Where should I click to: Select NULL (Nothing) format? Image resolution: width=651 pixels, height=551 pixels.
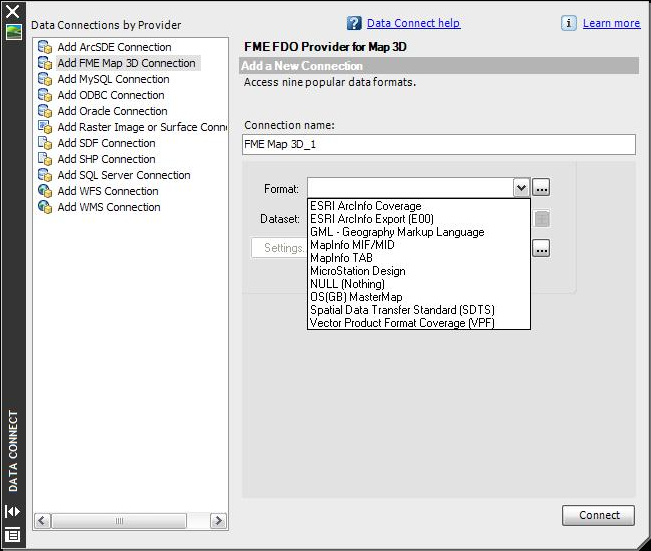(x=418, y=284)
